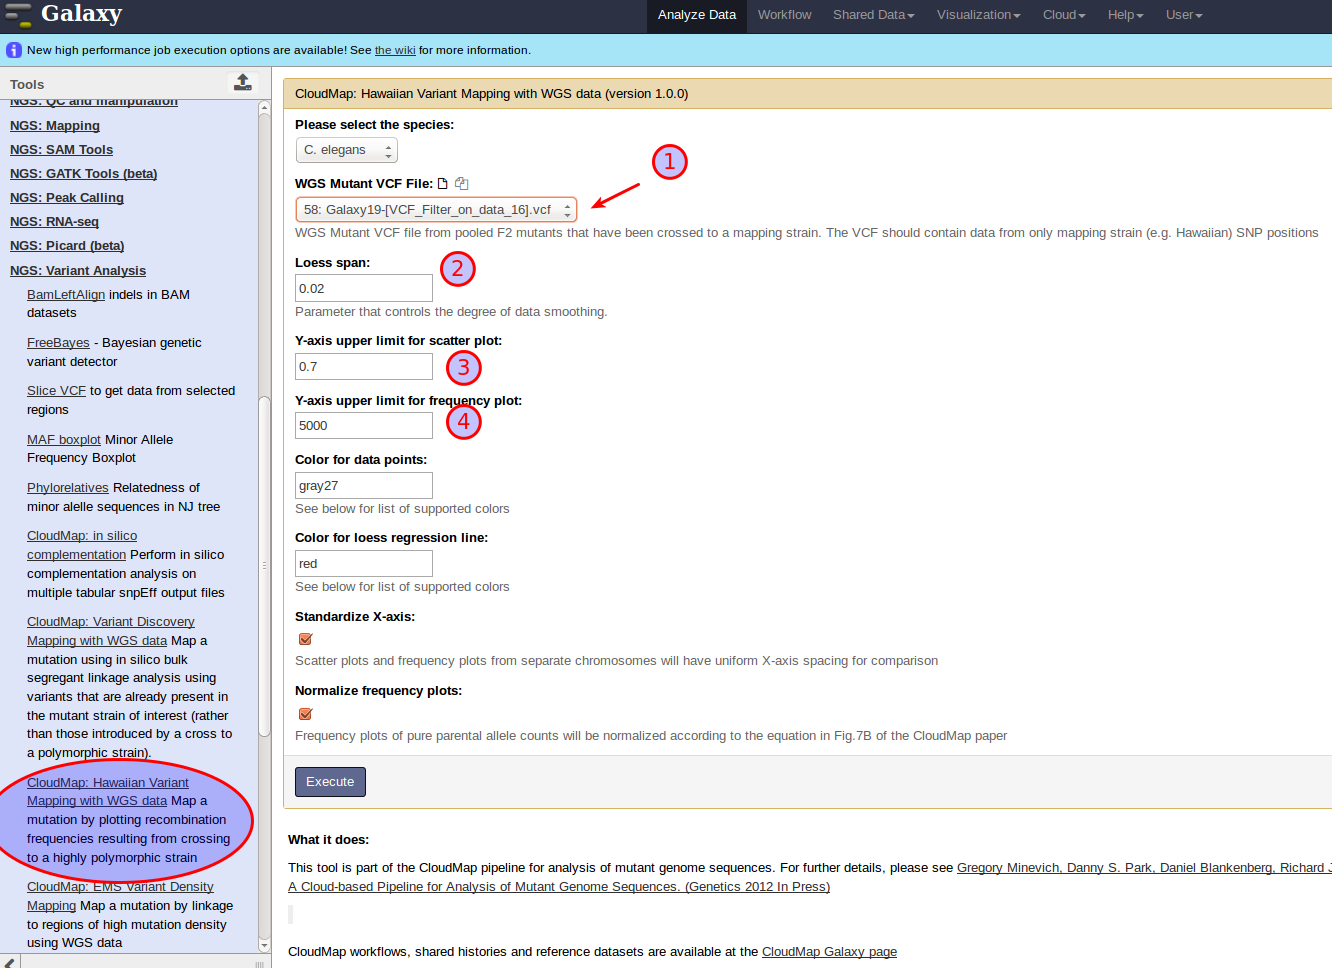
Task: Open the Phylorelatives tool link
Action: tap(68, 488)
